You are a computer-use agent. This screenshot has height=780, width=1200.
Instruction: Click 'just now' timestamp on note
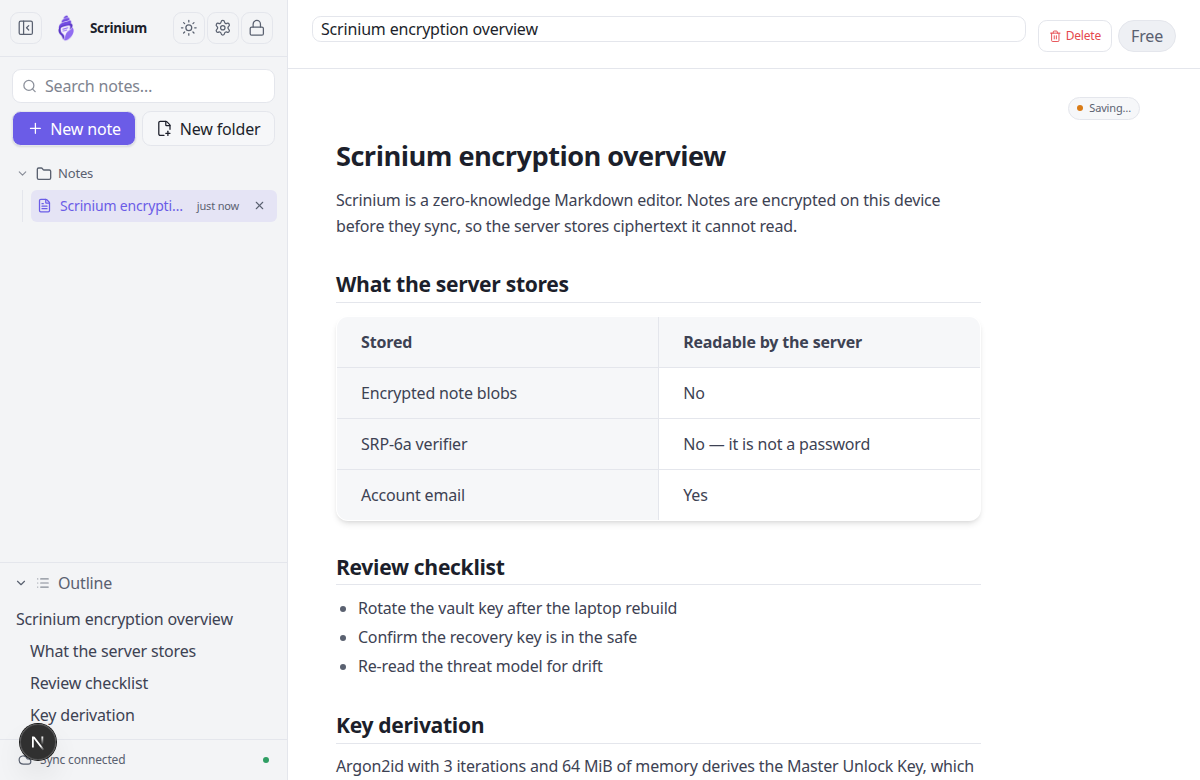(x=218, y=206)
